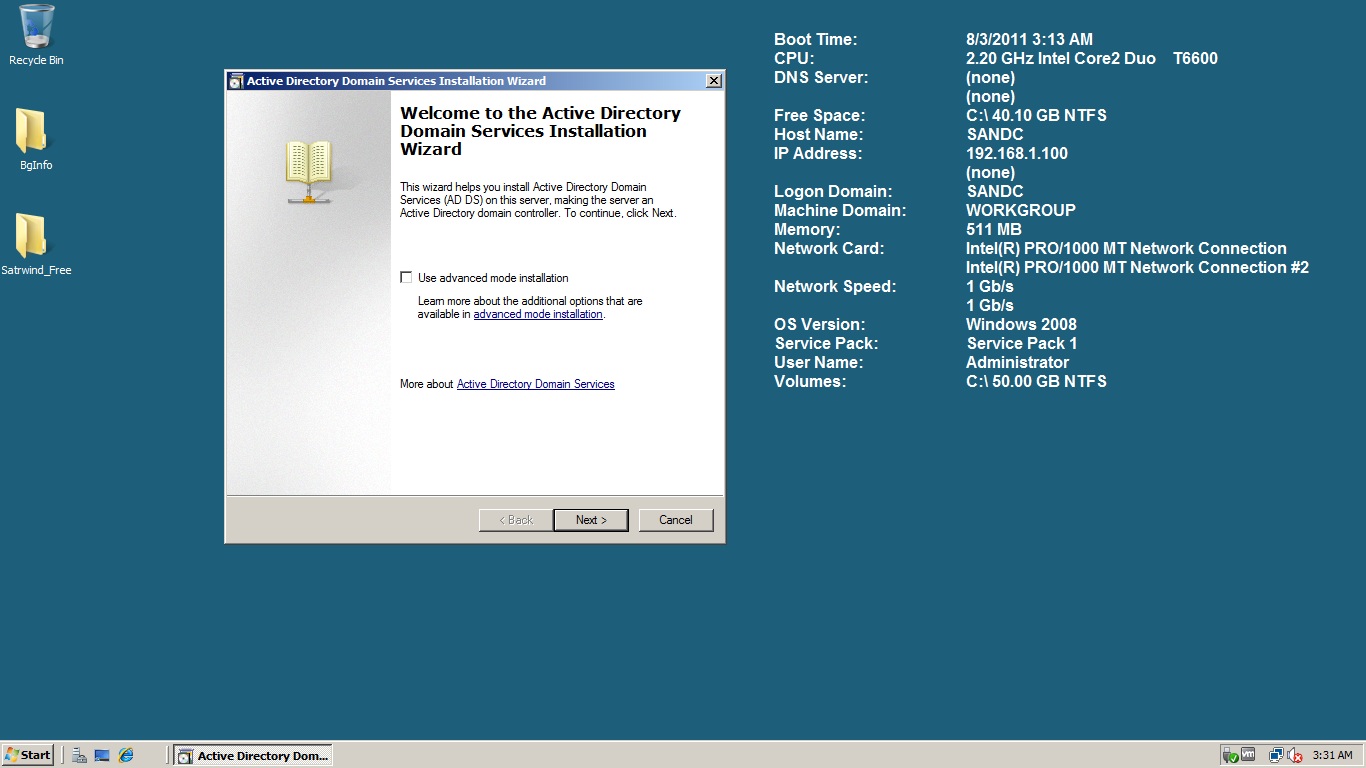The image size is (1366, 768).
Task: Open the Recycle Bin desktop icon
Action: (x=36, y=28)
